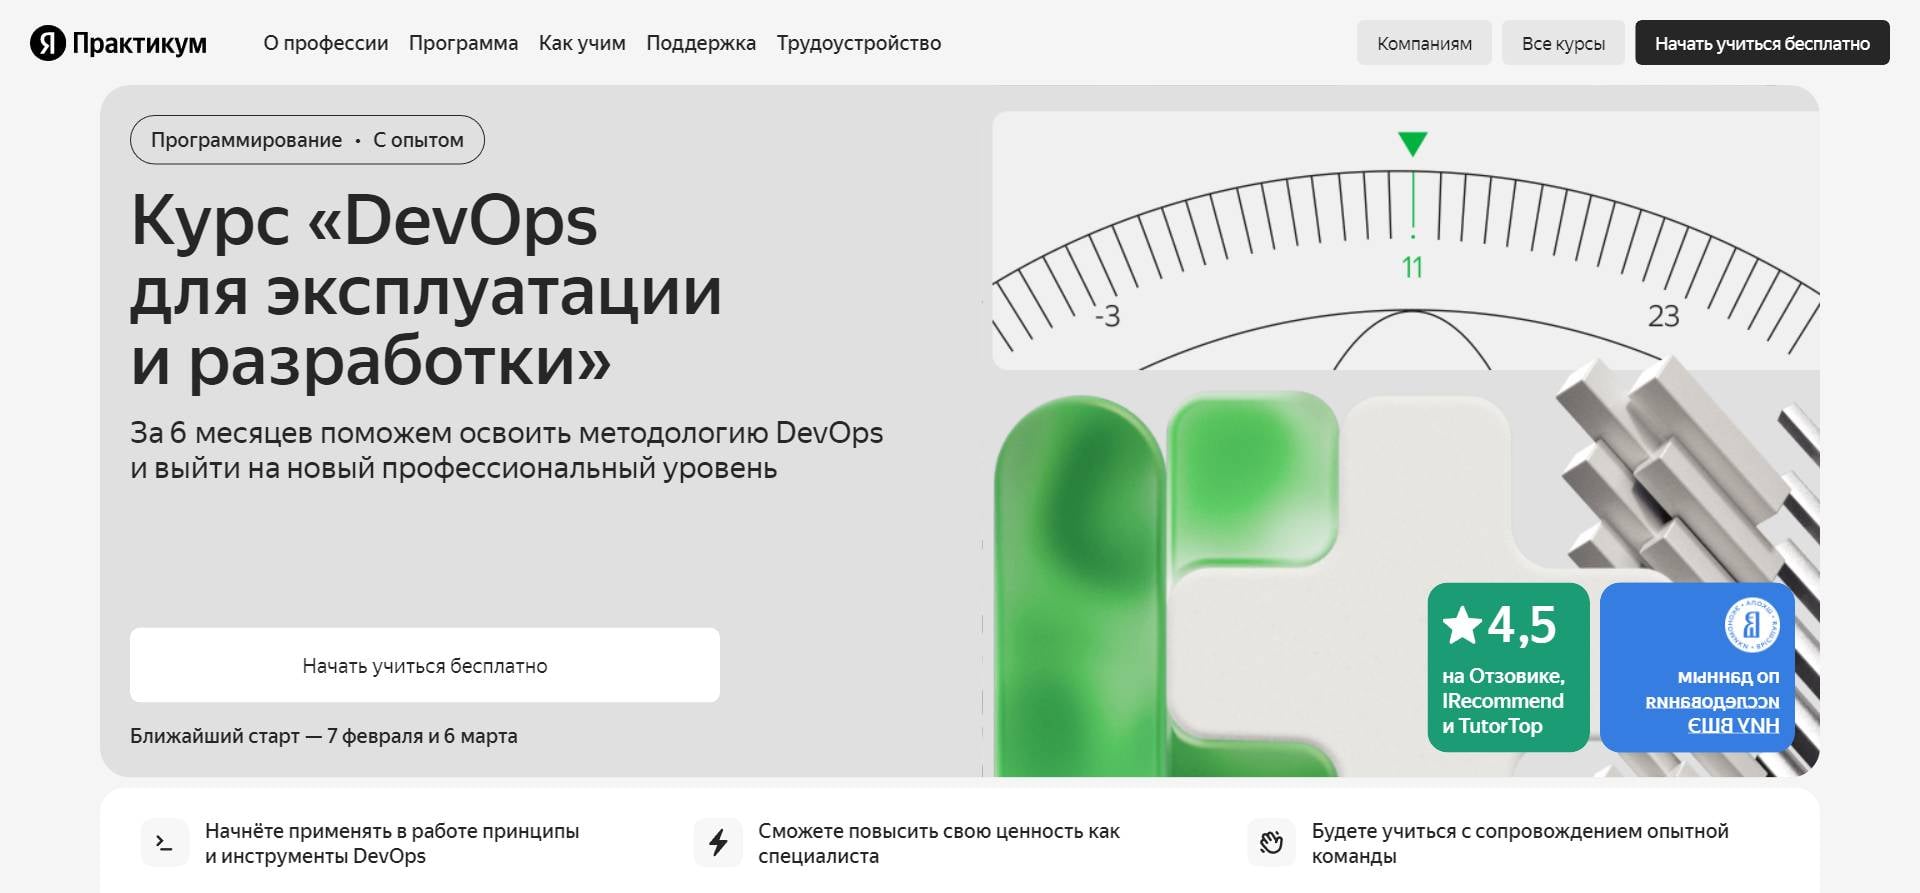Open the "Все курсы" button
1920x893 pixels.
click(1563, 43)
